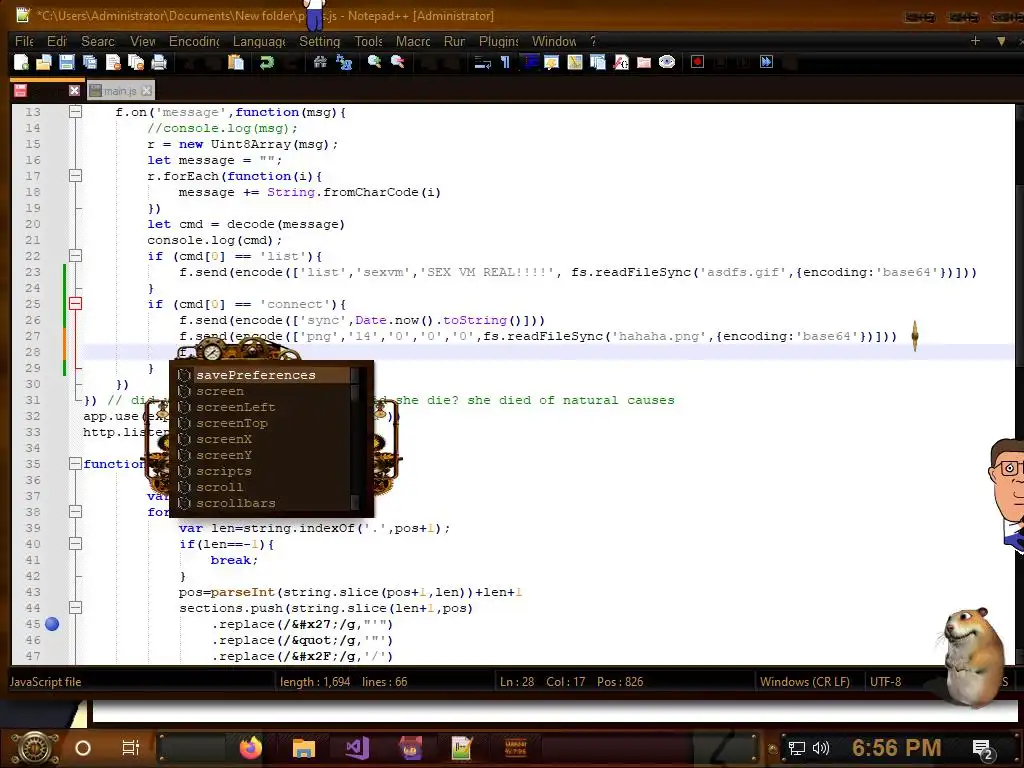Click the Close document toolbar icon
The image size is (1024, 768).
point(113,62)
